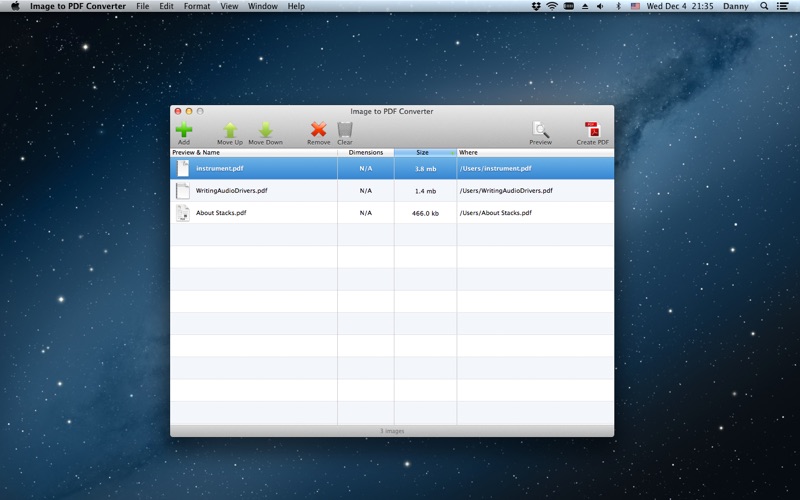Click the /Users/WritingAudioDrivers.pdf path

tap(506, 191)
